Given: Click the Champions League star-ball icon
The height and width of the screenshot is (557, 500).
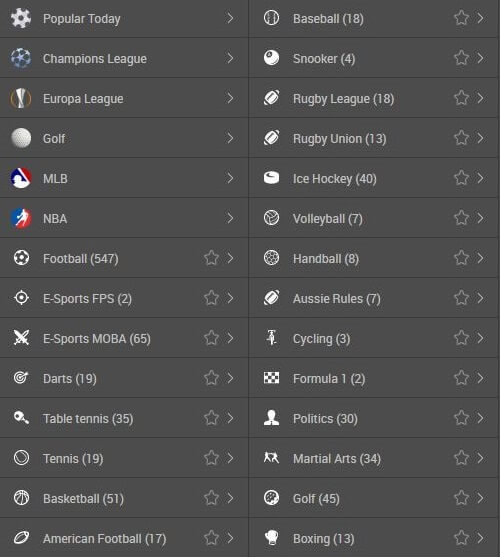Looking at the screenshot, I should pyautogui.click(x=21, y=58).
